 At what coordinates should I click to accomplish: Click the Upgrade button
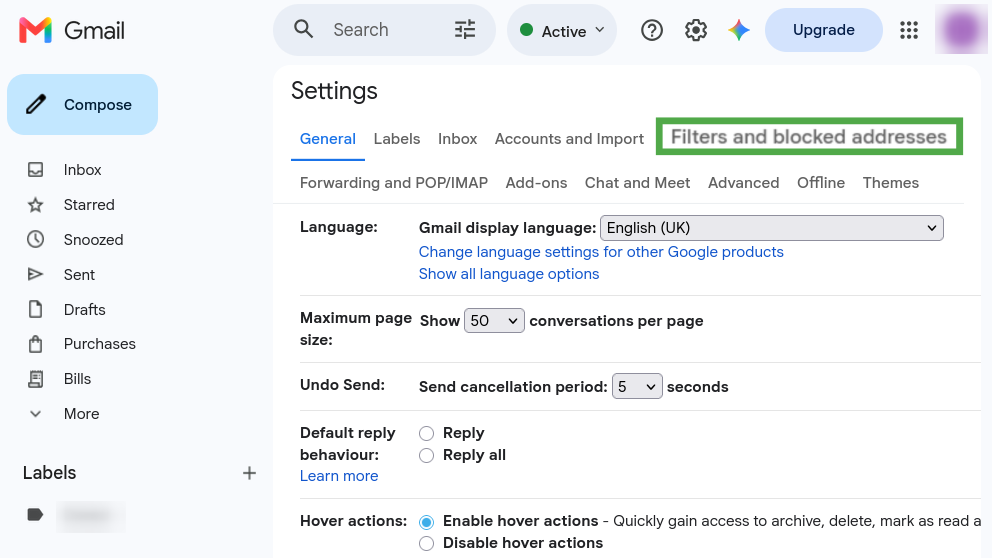824,30
